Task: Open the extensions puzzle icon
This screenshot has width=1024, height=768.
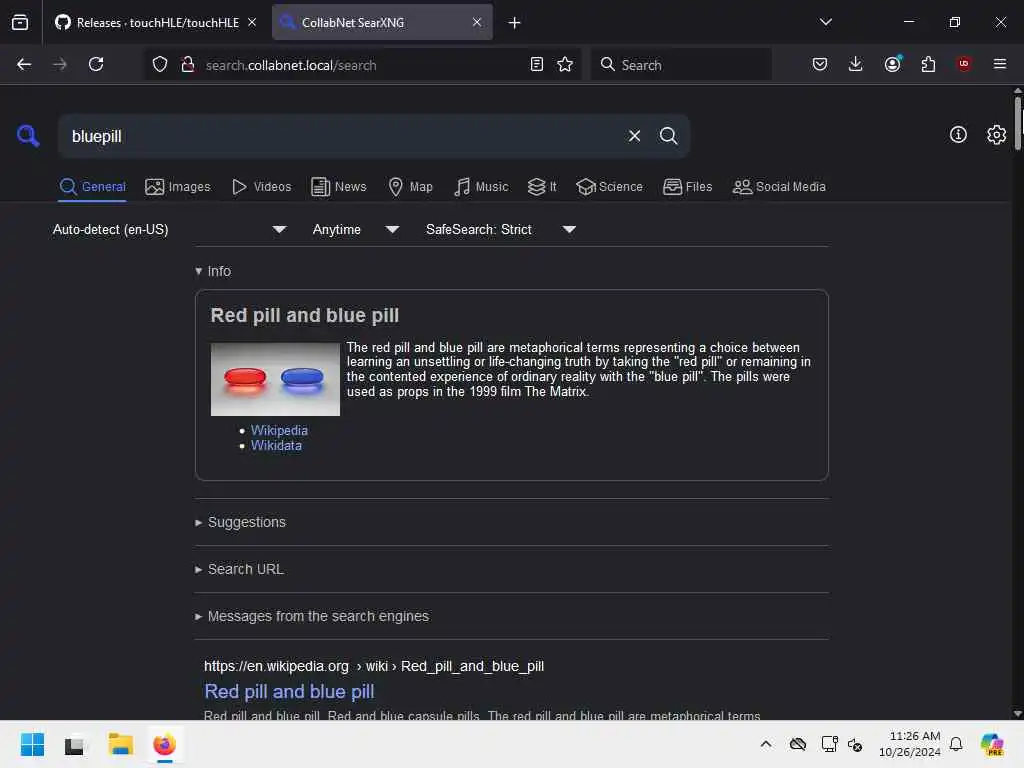Action: tap(928, 64)
